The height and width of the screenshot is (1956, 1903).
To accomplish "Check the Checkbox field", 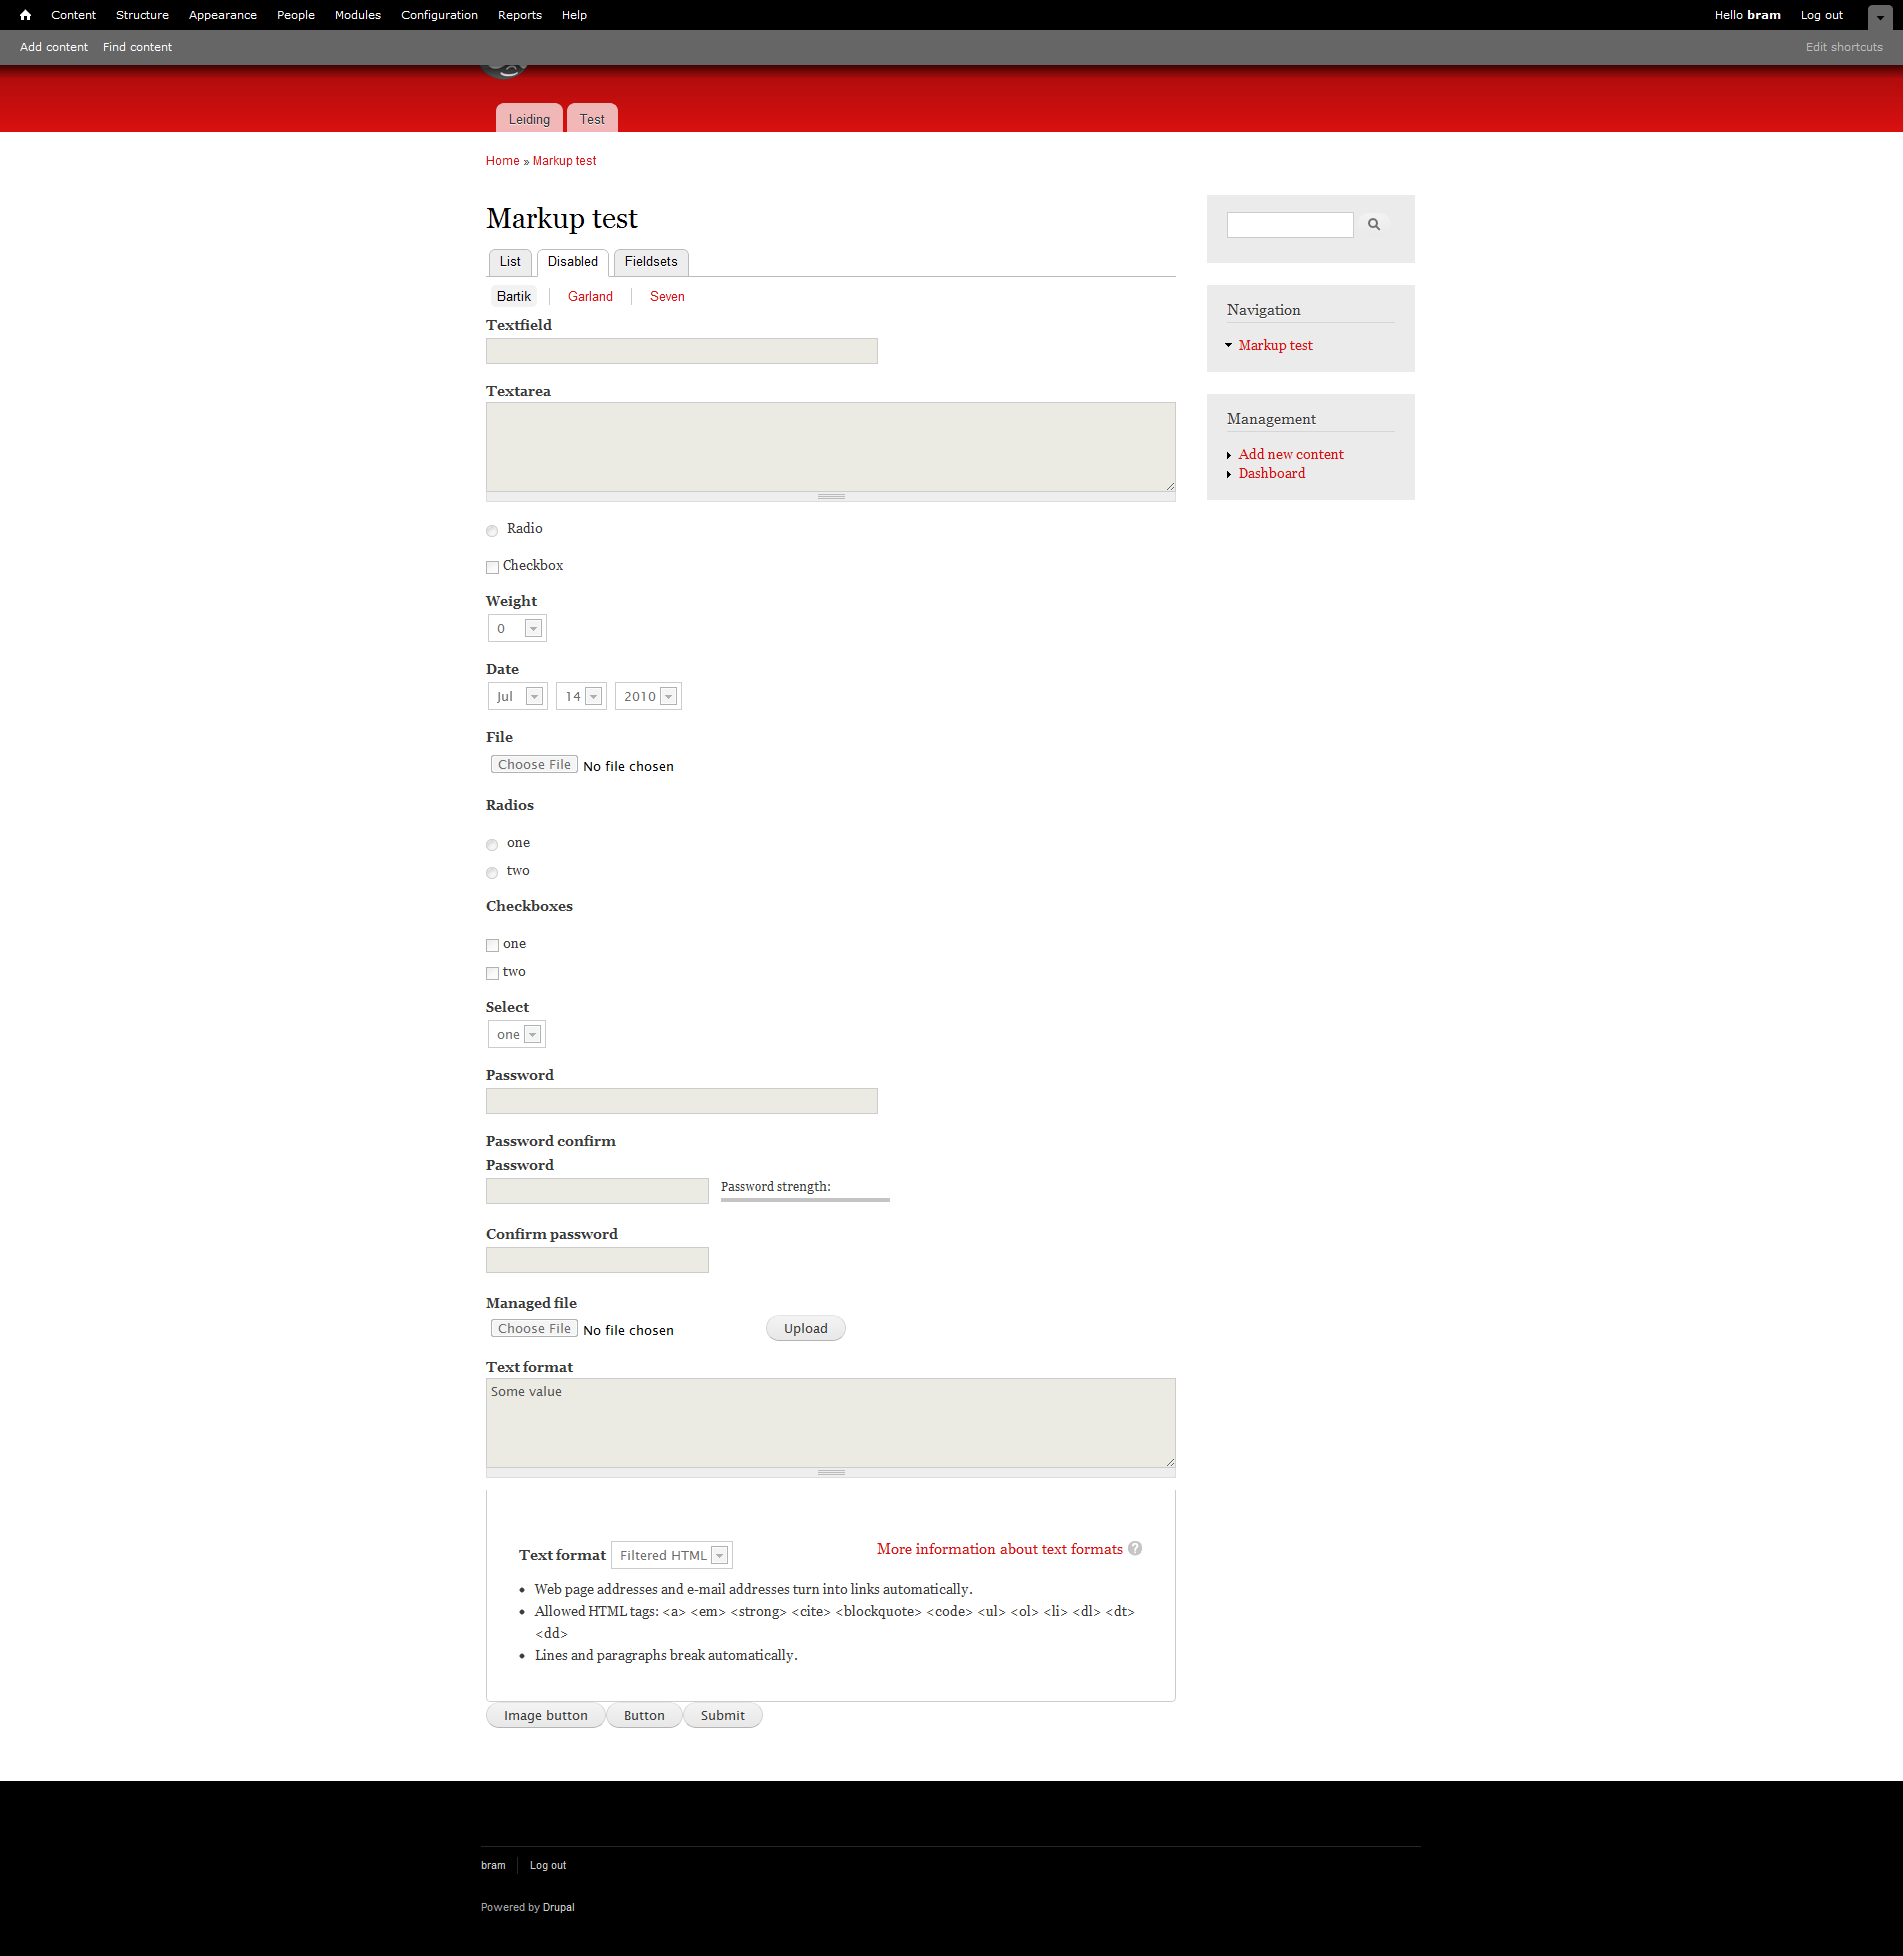I will 491,567.
